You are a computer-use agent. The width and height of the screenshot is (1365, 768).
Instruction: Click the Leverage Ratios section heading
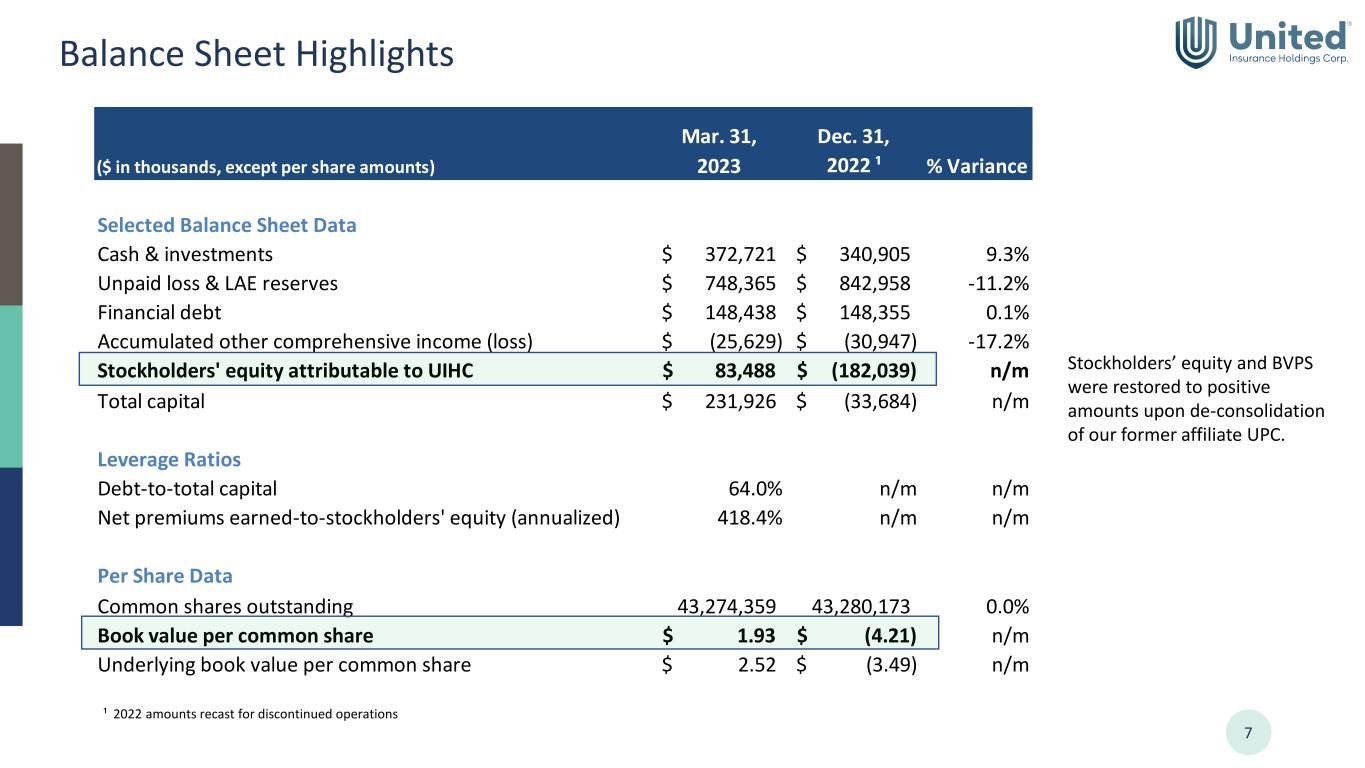click(x=169, y=460)
